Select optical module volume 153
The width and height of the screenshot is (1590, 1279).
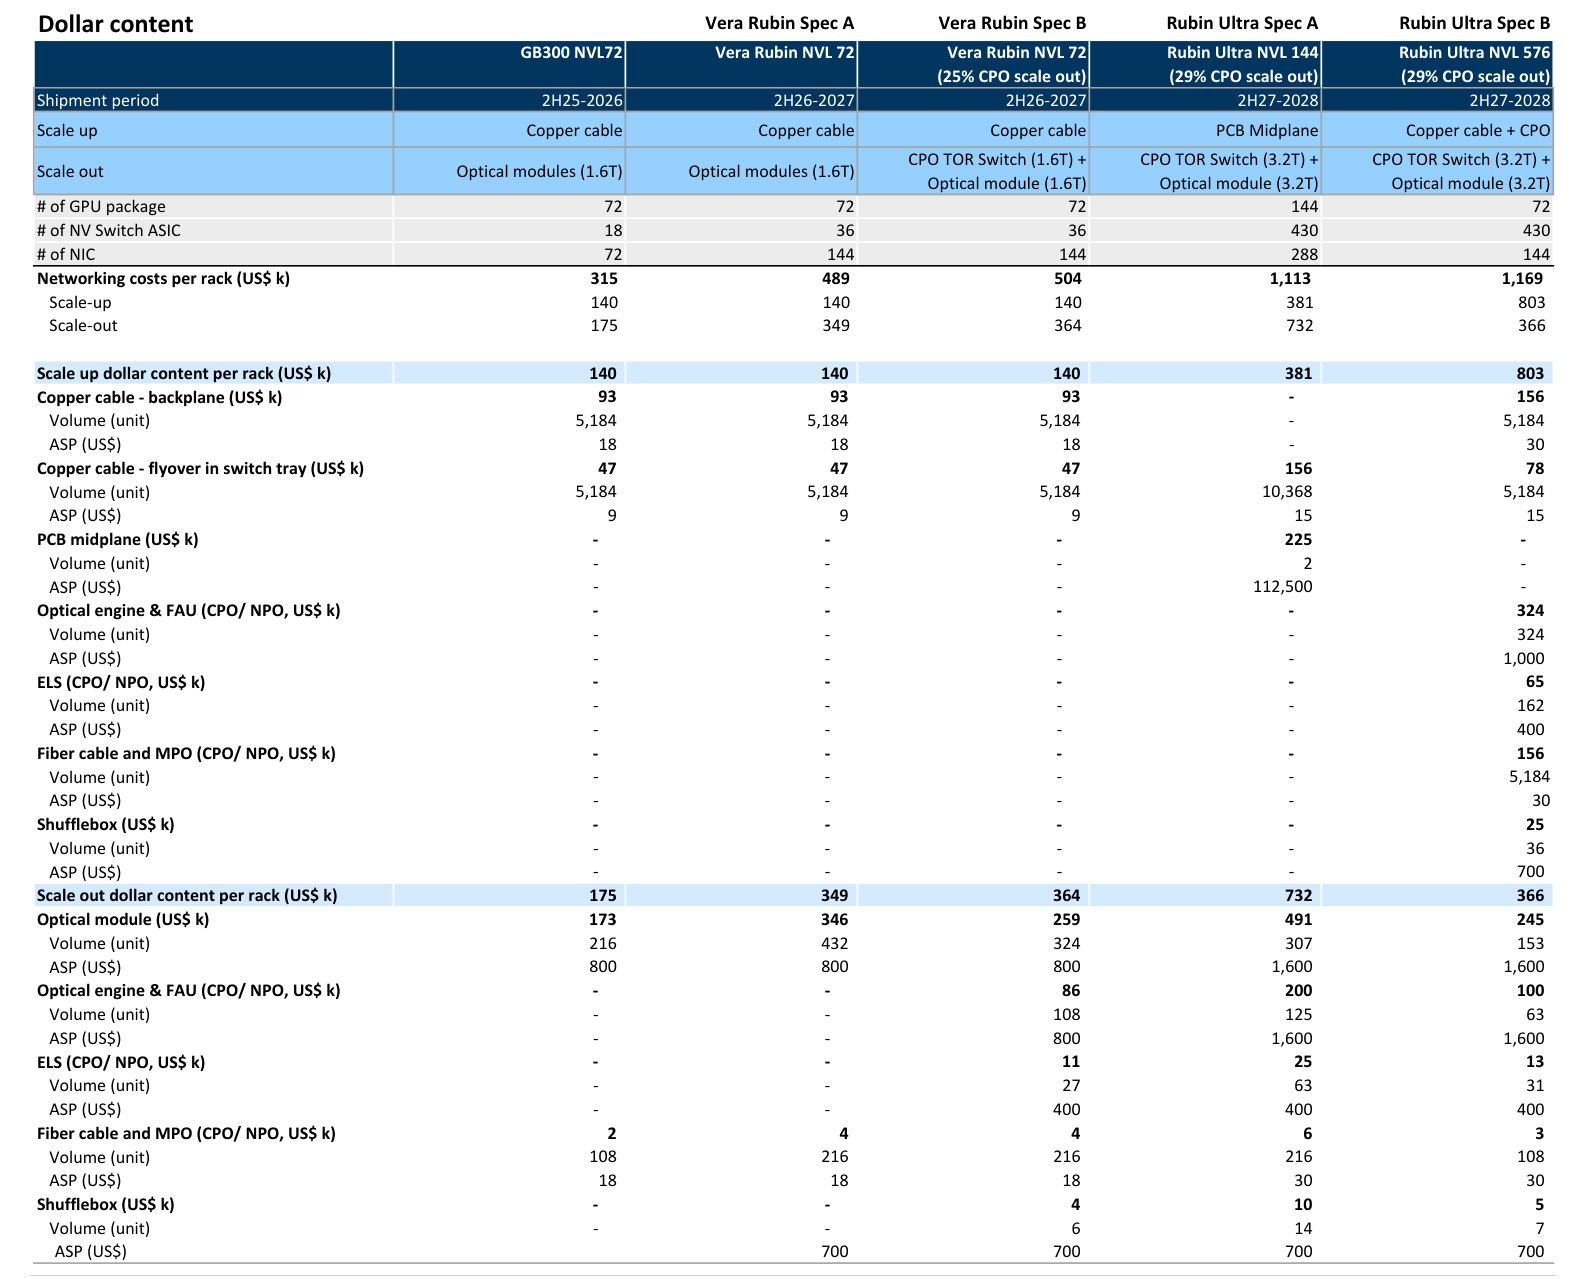pyautogui.click(x=1530, y=943)
